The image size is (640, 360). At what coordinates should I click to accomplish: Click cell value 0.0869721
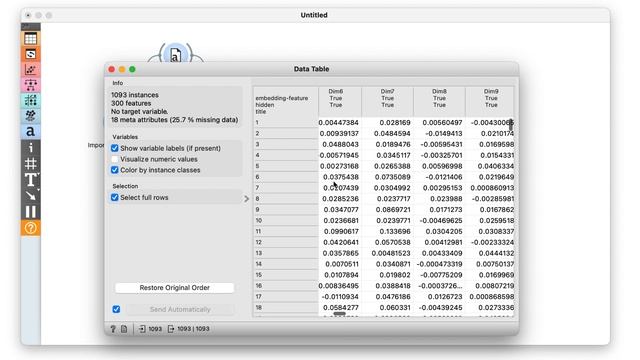(392, 210)
